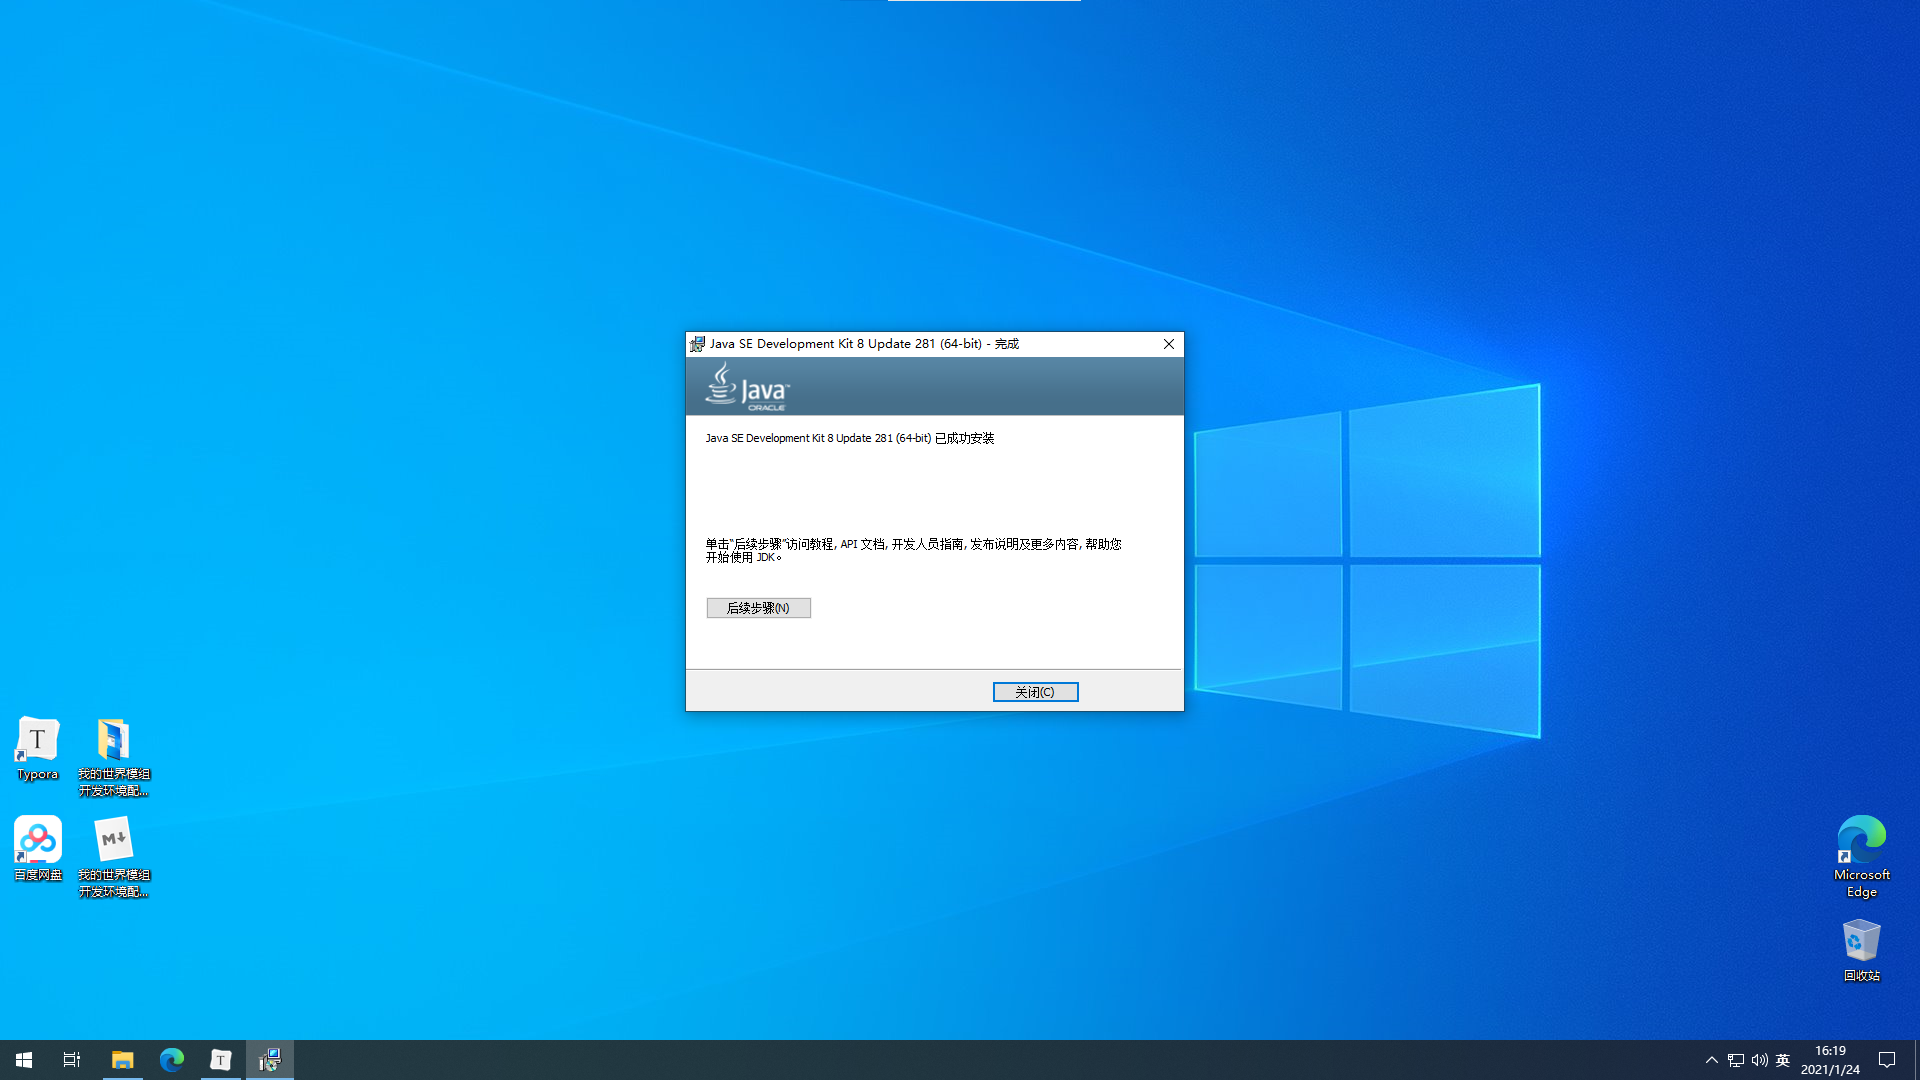Select the Java installer taskbar icon
Image resolution: width=1920 pixels, height=1080 pixels.
click(270, 1060)
